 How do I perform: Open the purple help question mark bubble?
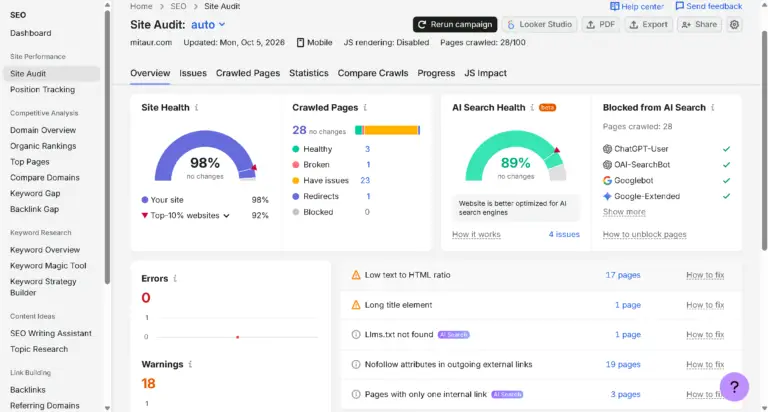[x=734, y=387]
